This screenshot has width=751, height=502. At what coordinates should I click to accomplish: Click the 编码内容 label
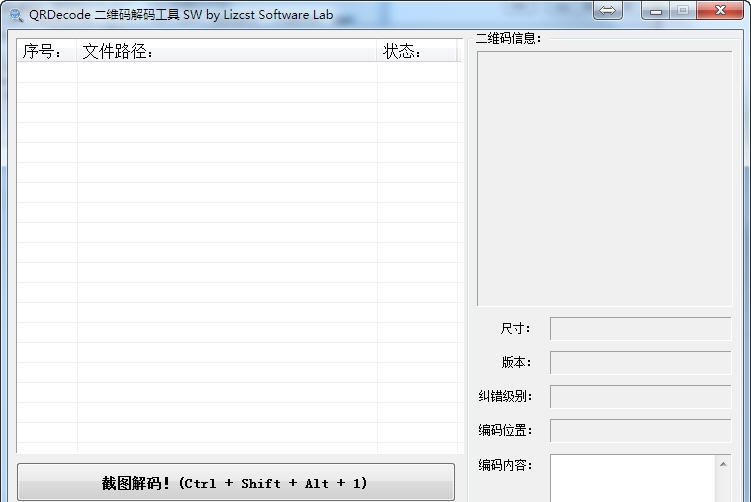point(505,465)
